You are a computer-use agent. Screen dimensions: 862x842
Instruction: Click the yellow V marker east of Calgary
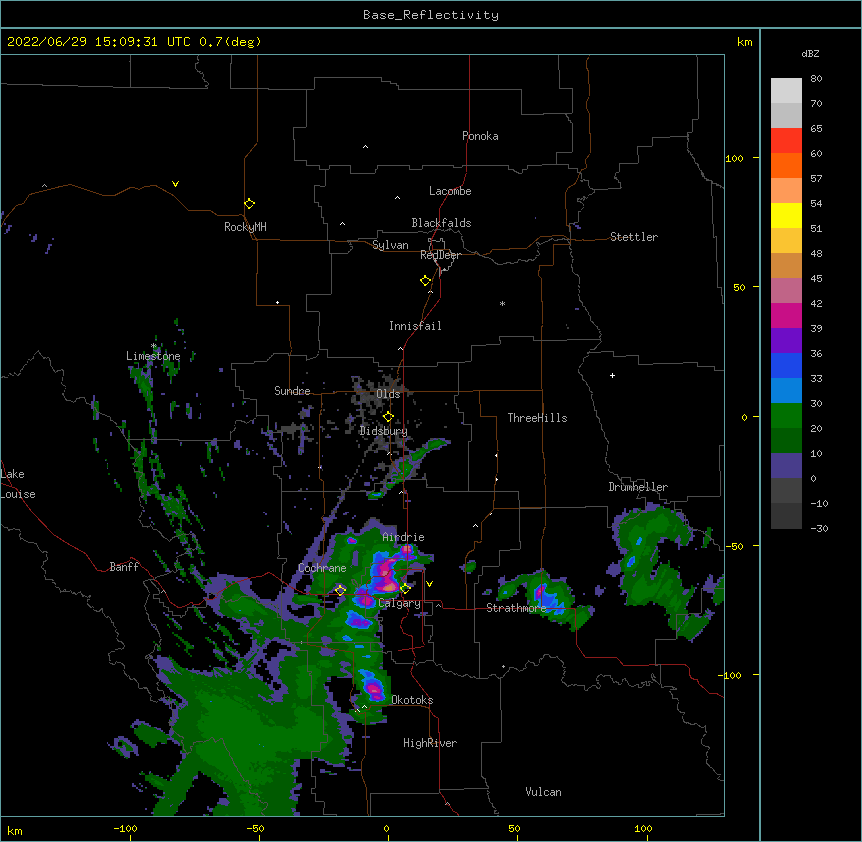429,584
